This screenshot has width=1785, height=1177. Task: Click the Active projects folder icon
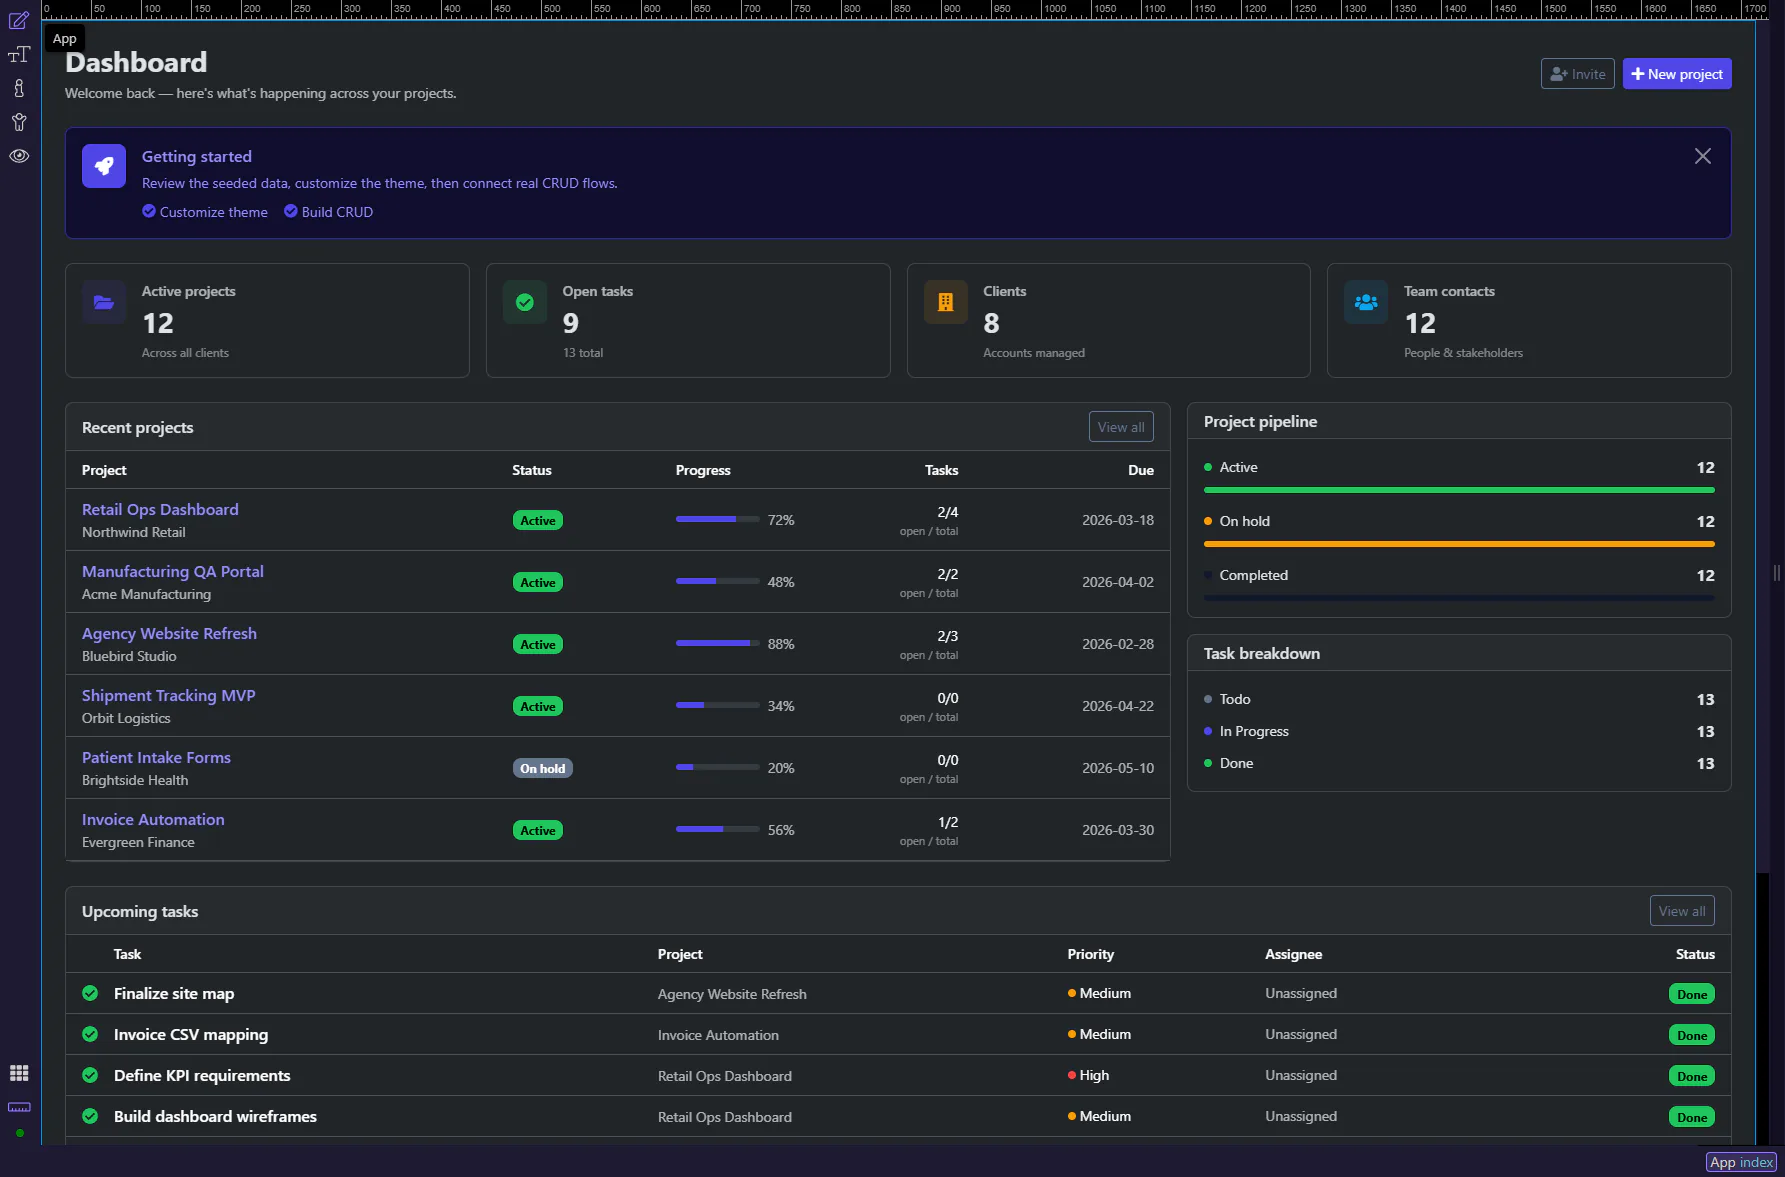coord(104,302)
